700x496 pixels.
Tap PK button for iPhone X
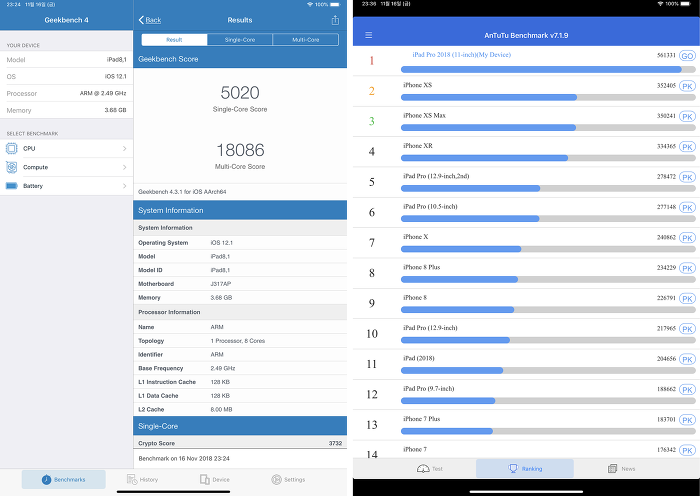tap(687, 238)
